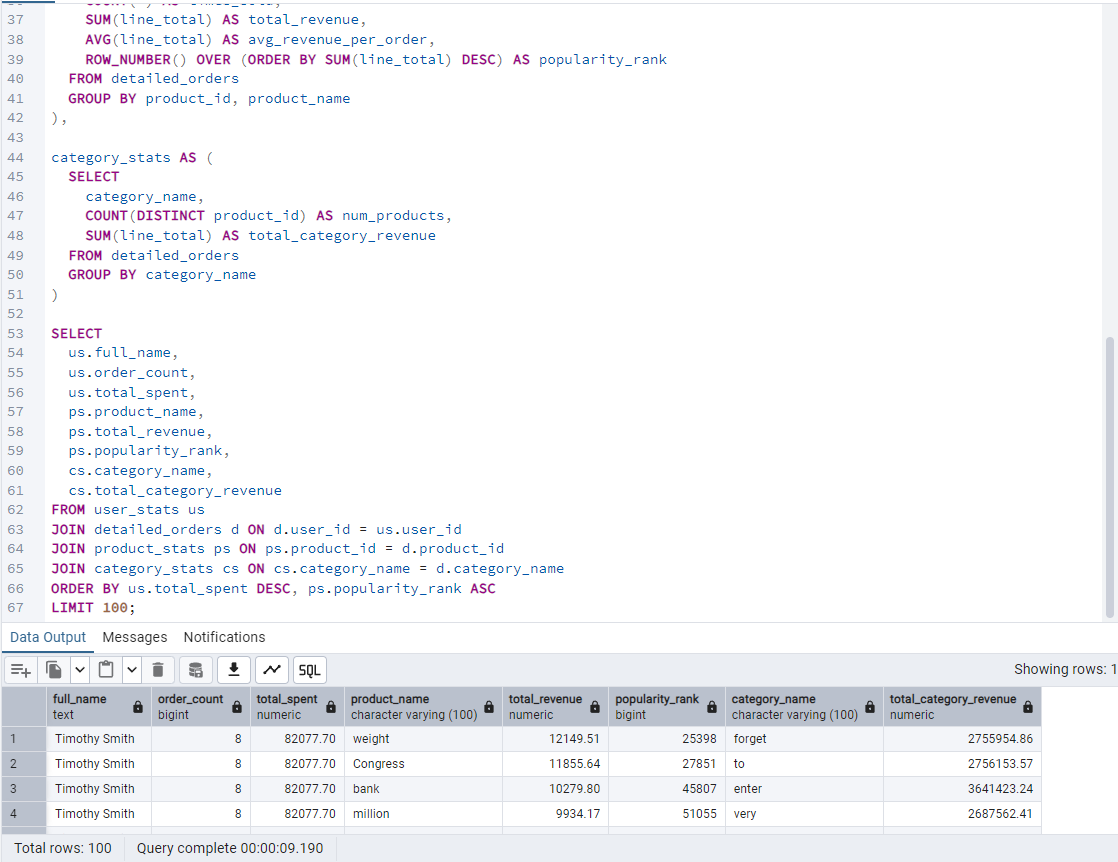Click the Copy icon in results toolbar
The height and width of the screenshot is (862, 1118).
click(54, 670)
